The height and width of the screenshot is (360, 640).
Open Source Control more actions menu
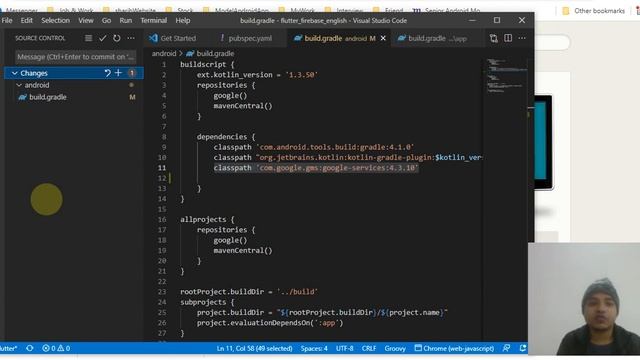point(131,38)
